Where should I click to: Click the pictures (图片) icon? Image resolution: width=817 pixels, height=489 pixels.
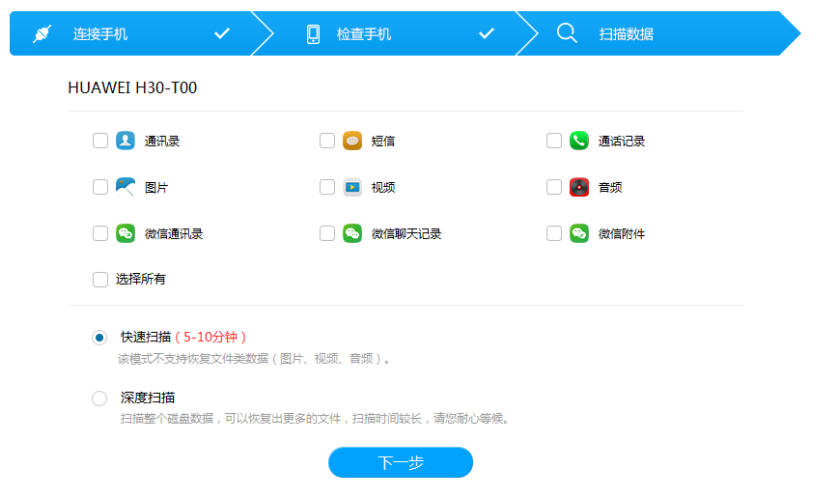125,187
